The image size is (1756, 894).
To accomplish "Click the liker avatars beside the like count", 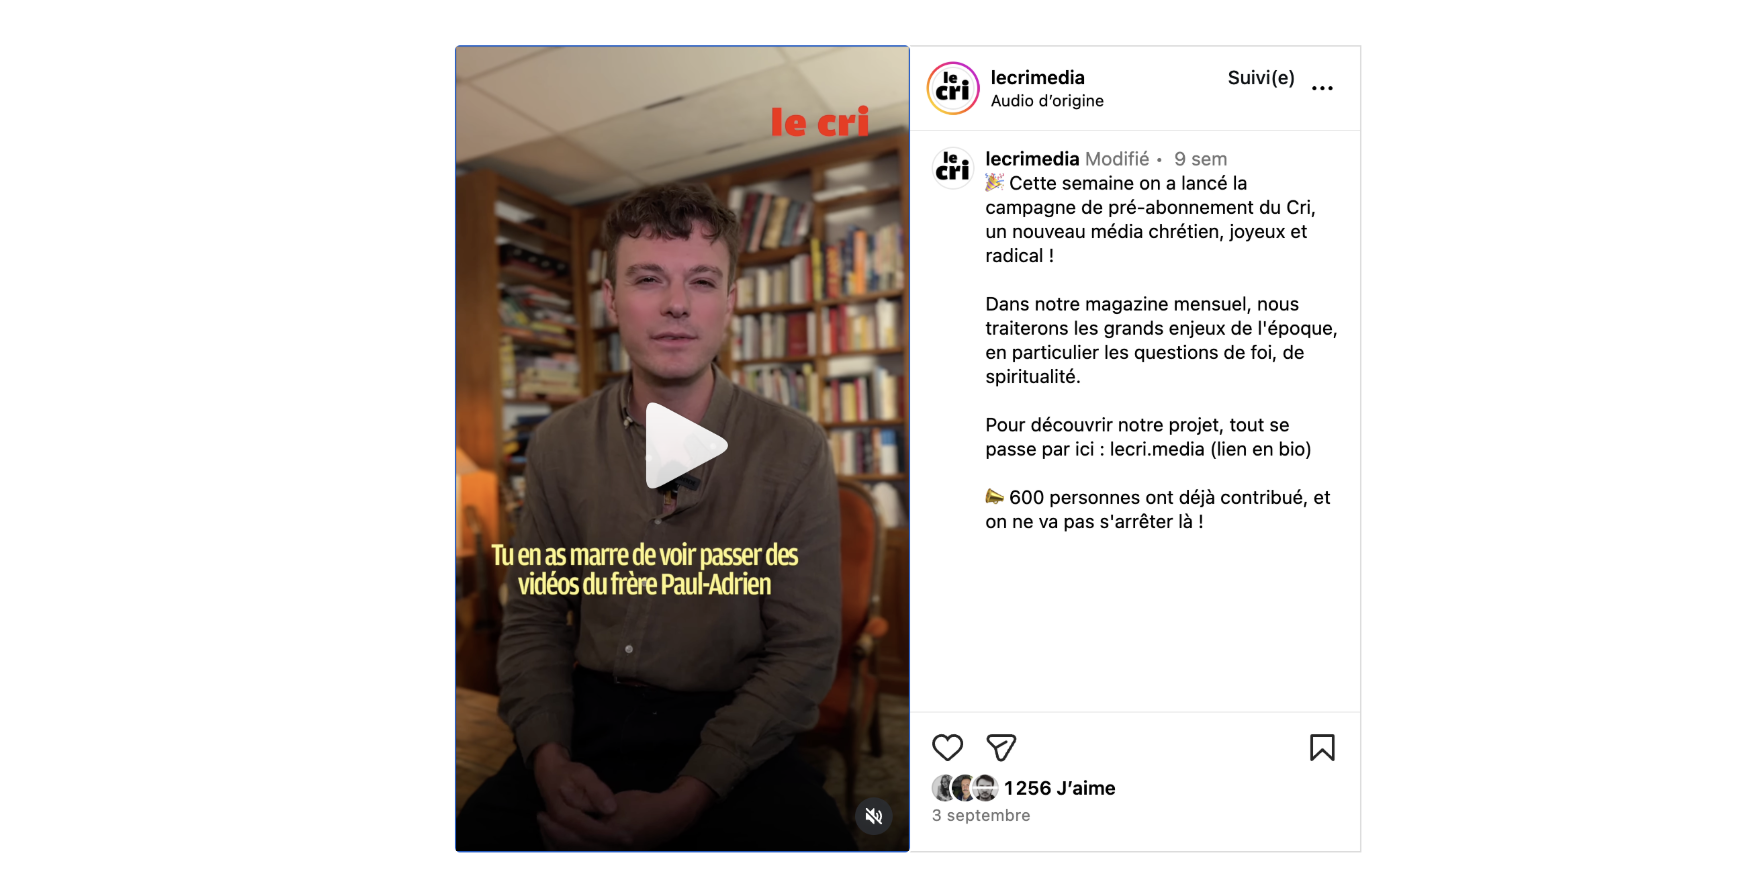I will pos(965,788).
